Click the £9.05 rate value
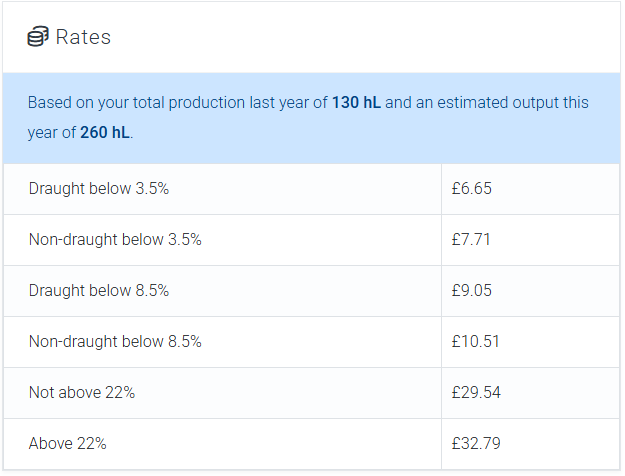The height and width of the screenshot is (476, 625). (x=472, y=291)
